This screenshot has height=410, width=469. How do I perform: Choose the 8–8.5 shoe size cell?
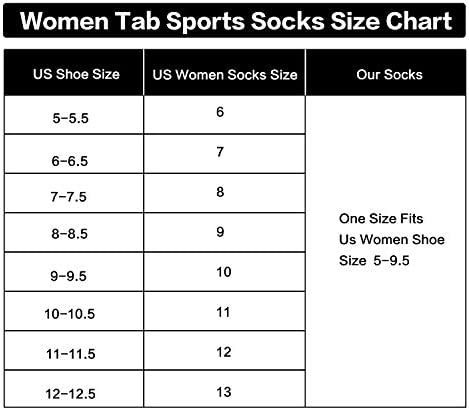click(74, 233)
